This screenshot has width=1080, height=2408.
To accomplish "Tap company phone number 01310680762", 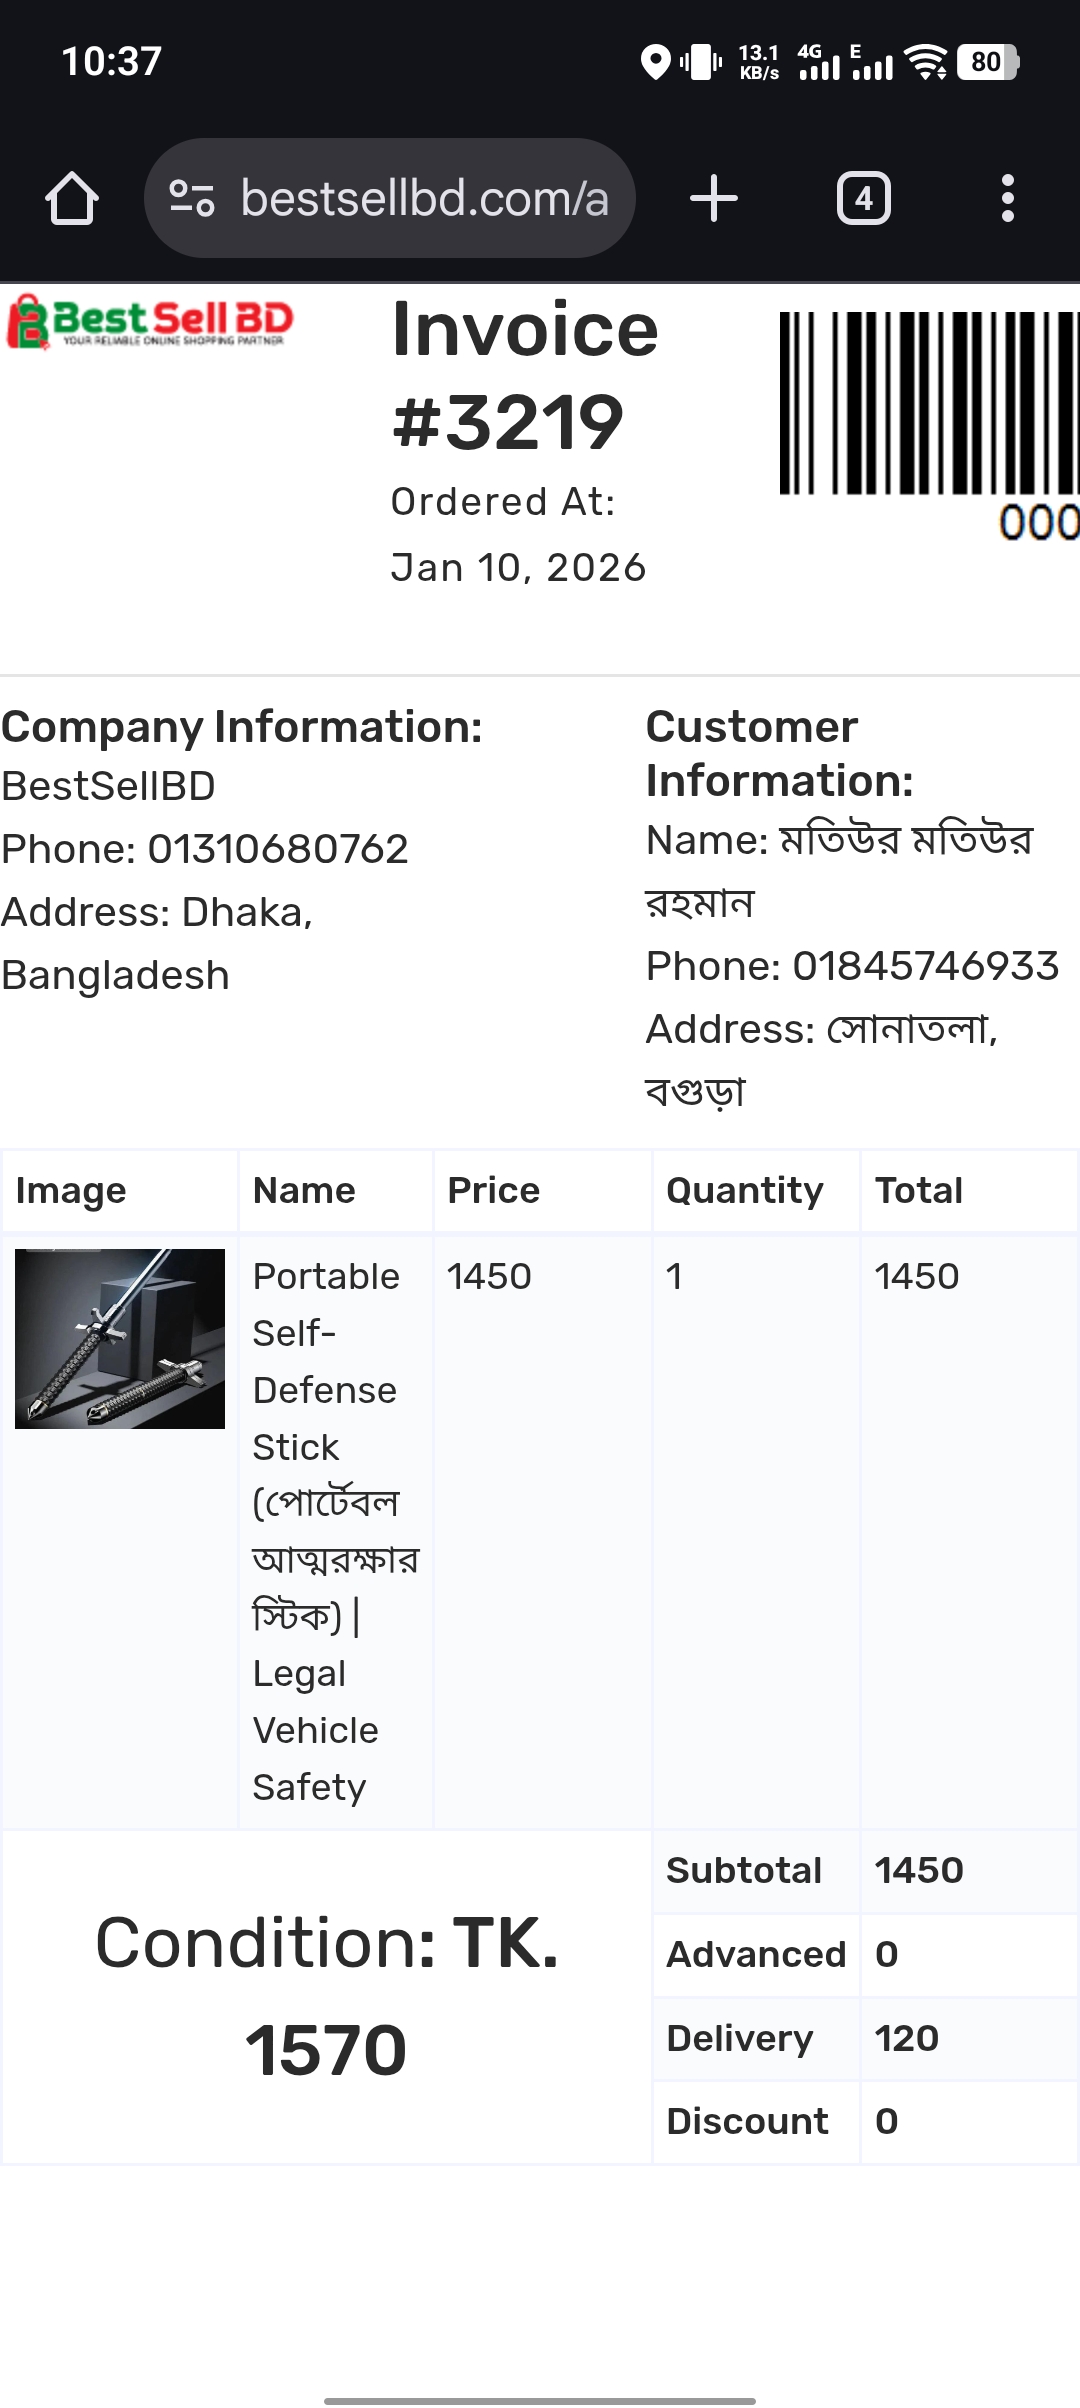I will [x=278, y=849].
